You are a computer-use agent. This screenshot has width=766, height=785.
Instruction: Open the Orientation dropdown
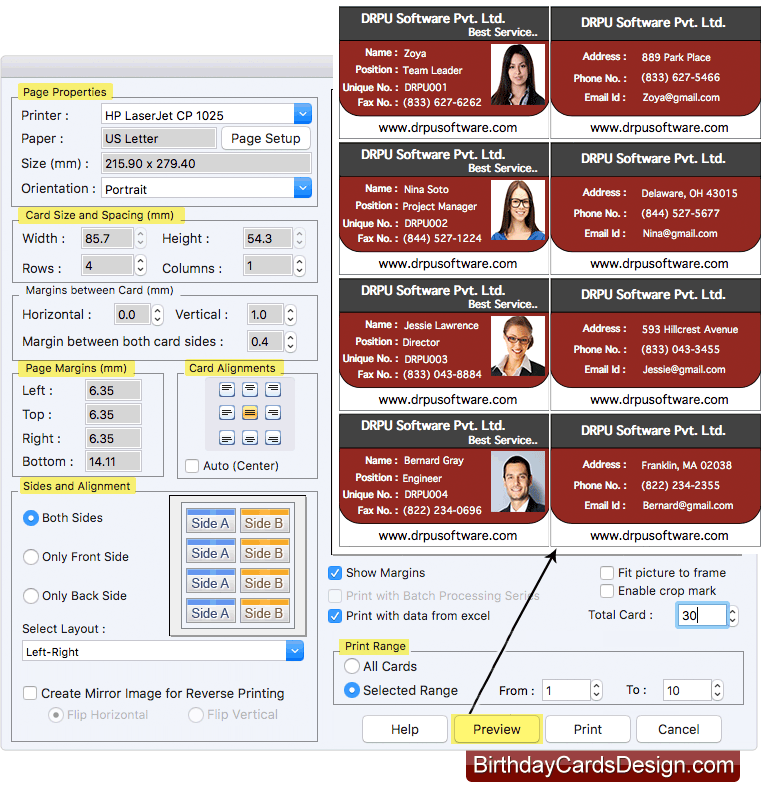[x=303, y=188]
